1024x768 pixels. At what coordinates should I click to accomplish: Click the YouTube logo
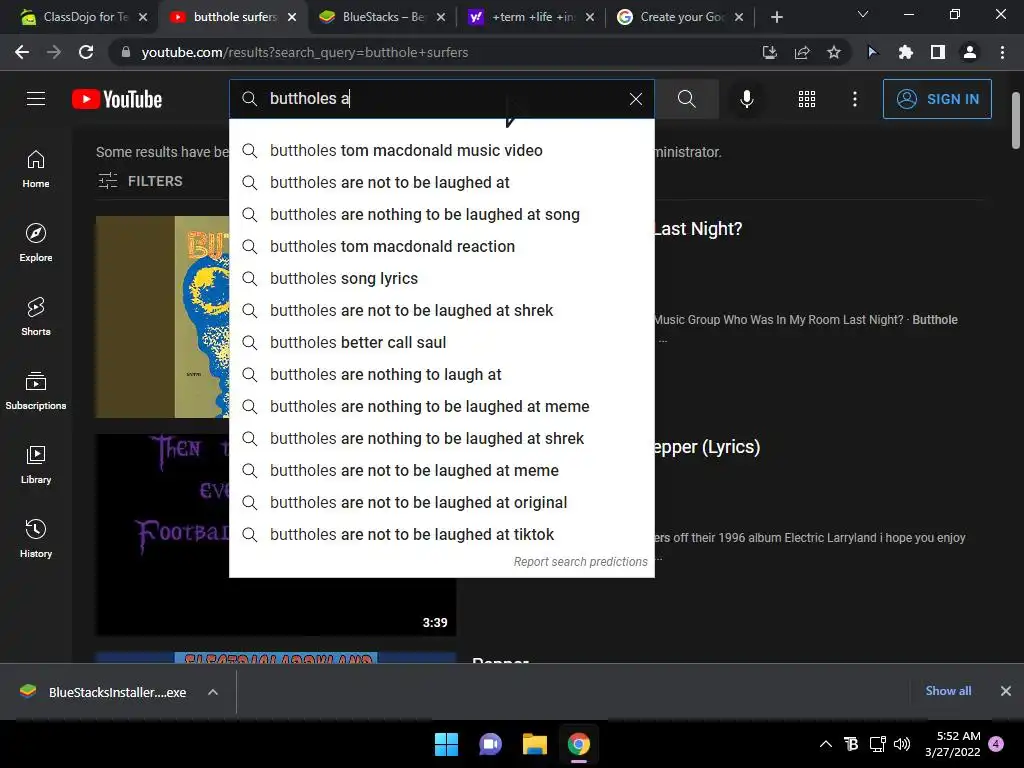(117, 99)
